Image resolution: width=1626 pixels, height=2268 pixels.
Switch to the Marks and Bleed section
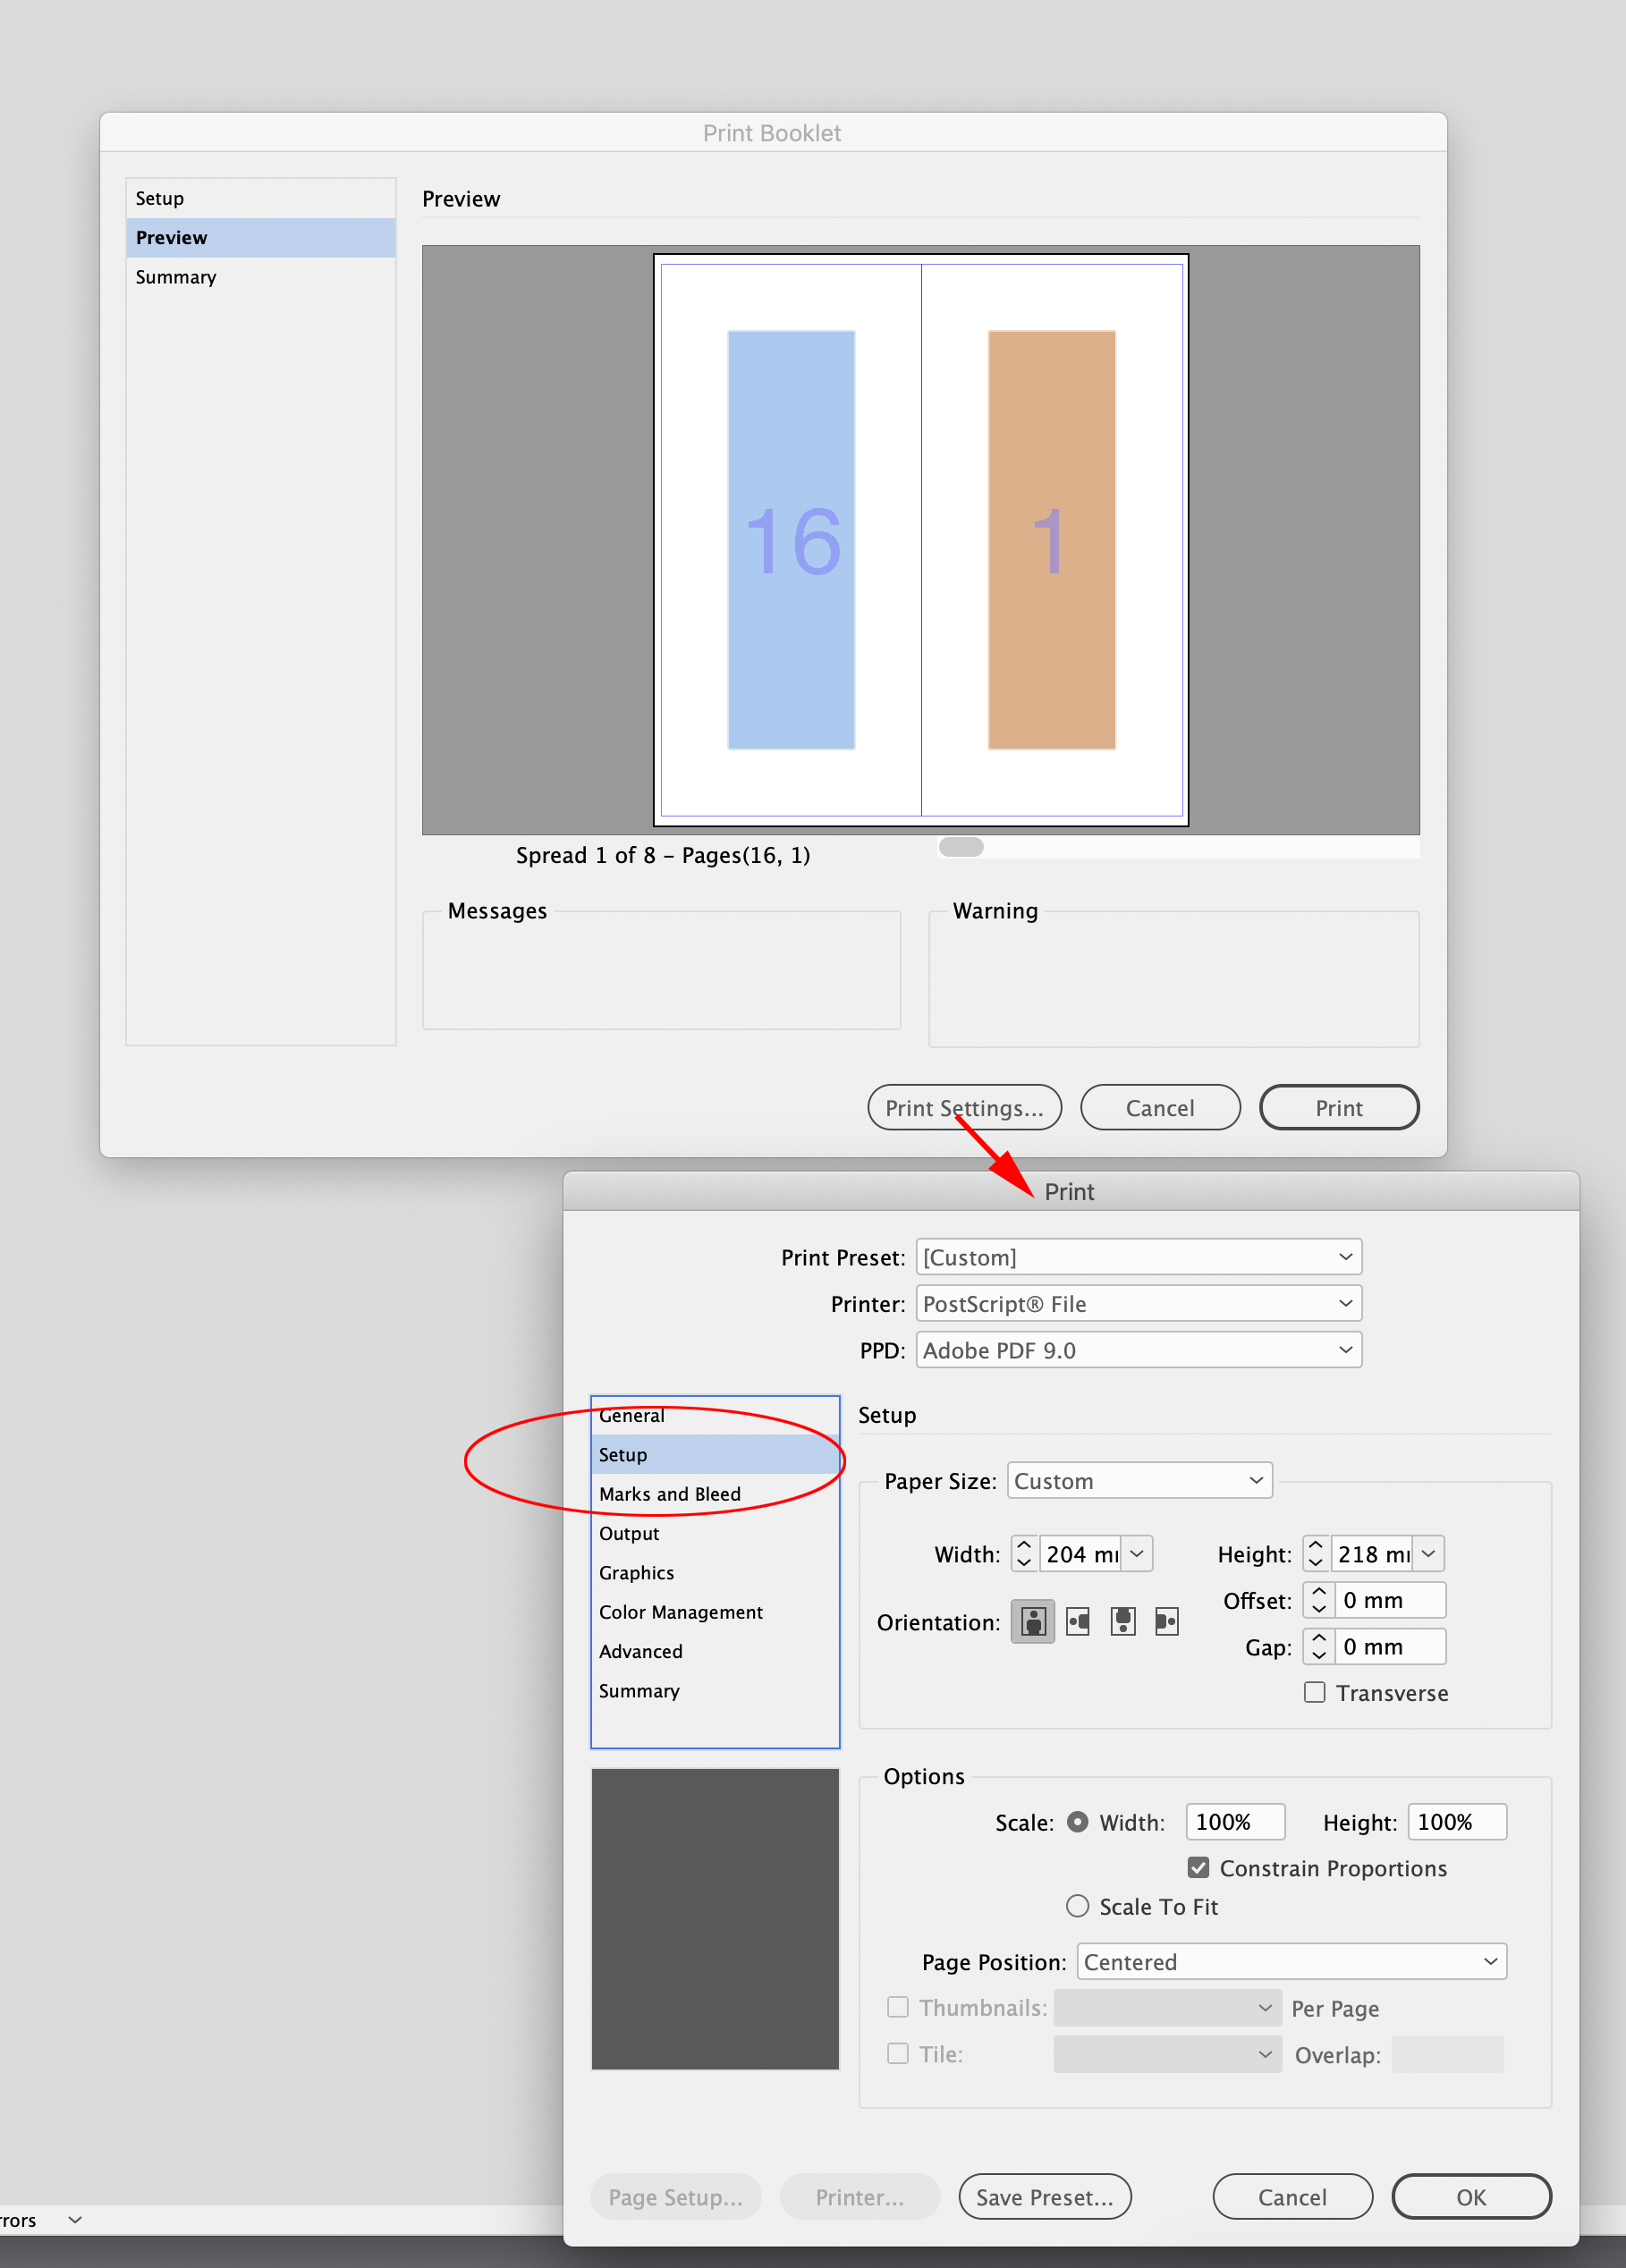point(671,1493)
